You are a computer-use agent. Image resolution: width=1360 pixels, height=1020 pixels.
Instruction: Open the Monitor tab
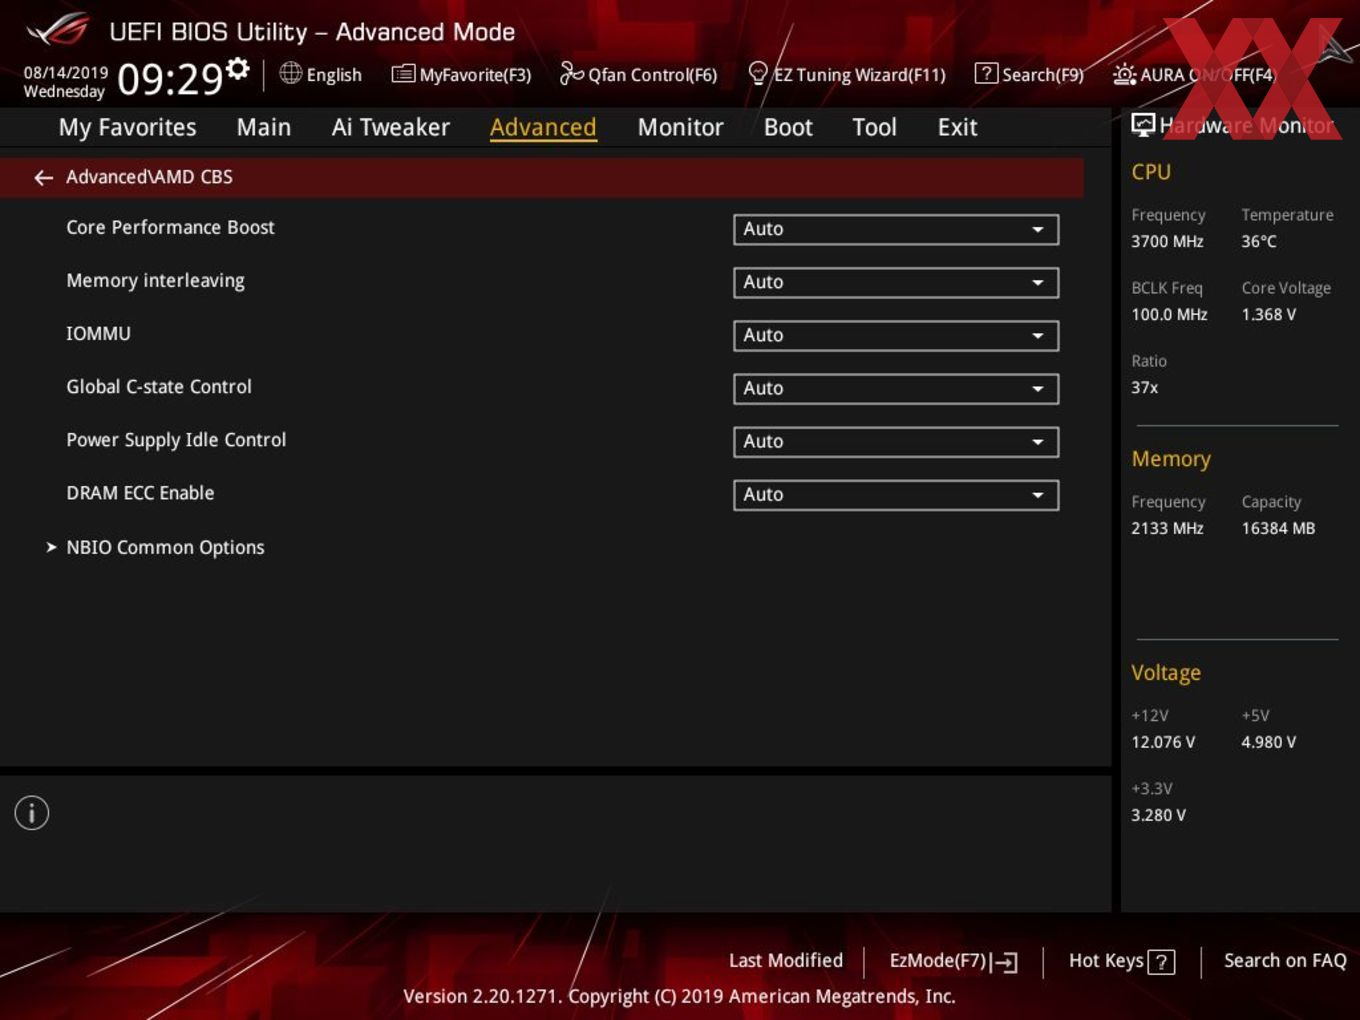pos(680,128)
